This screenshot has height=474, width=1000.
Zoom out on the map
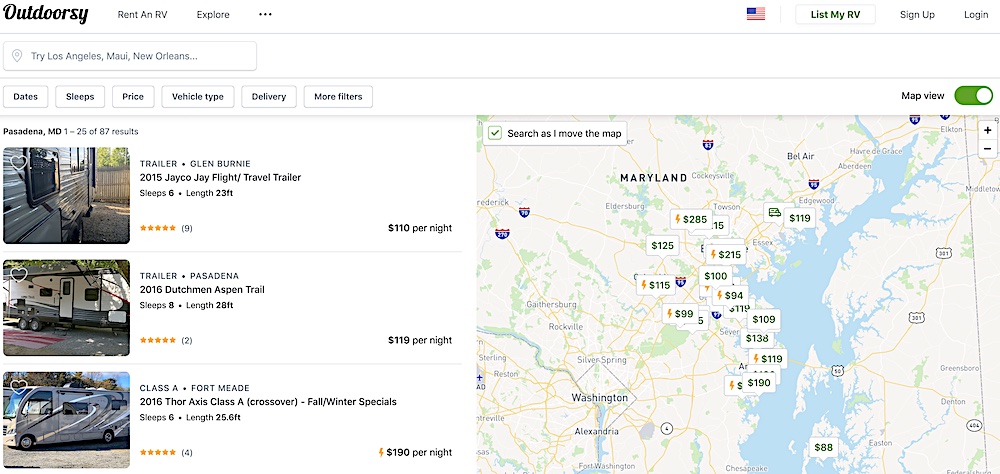click(x=988, y=149)
